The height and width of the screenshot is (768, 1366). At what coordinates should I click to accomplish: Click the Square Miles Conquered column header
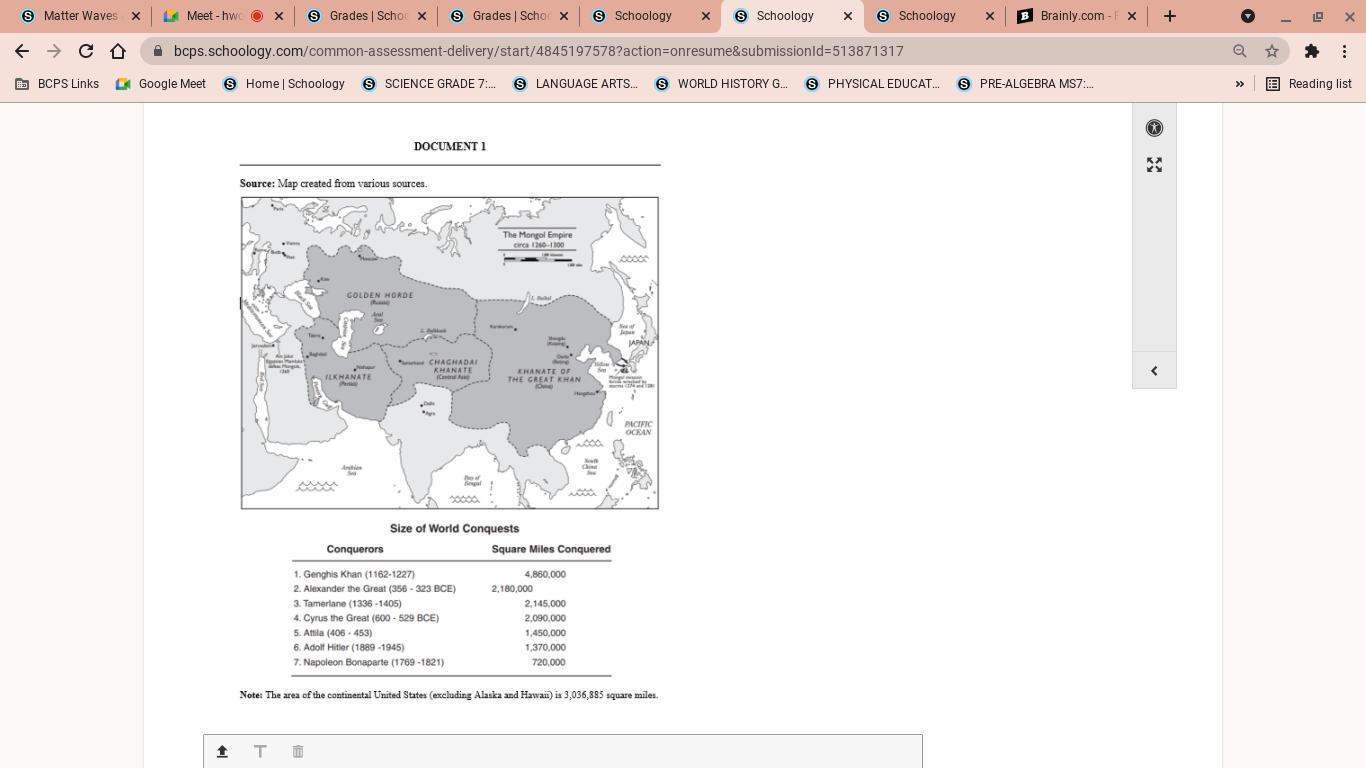[x=551, y=549]
